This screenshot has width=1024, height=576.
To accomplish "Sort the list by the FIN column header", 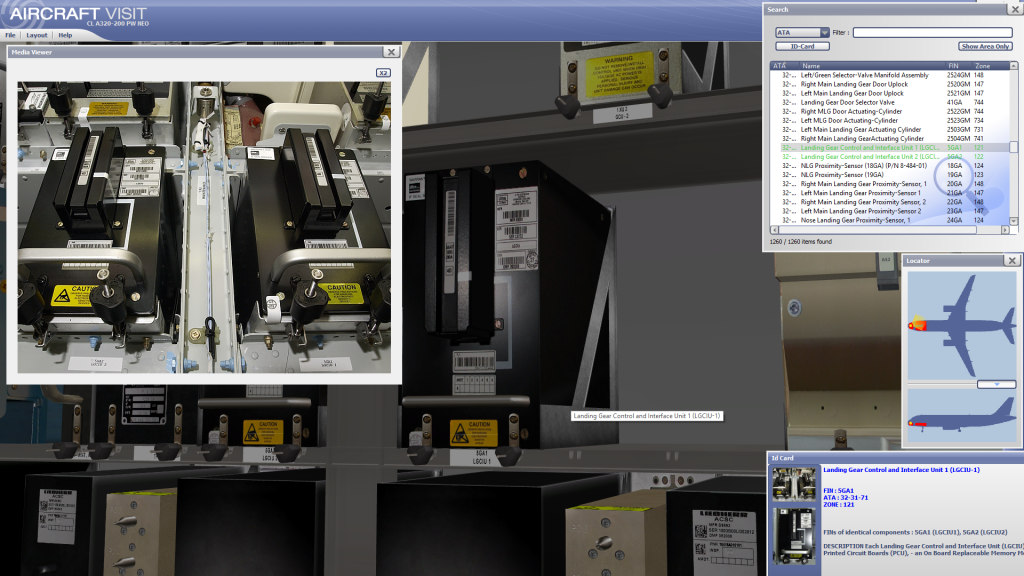I will [x=953, y=65].
